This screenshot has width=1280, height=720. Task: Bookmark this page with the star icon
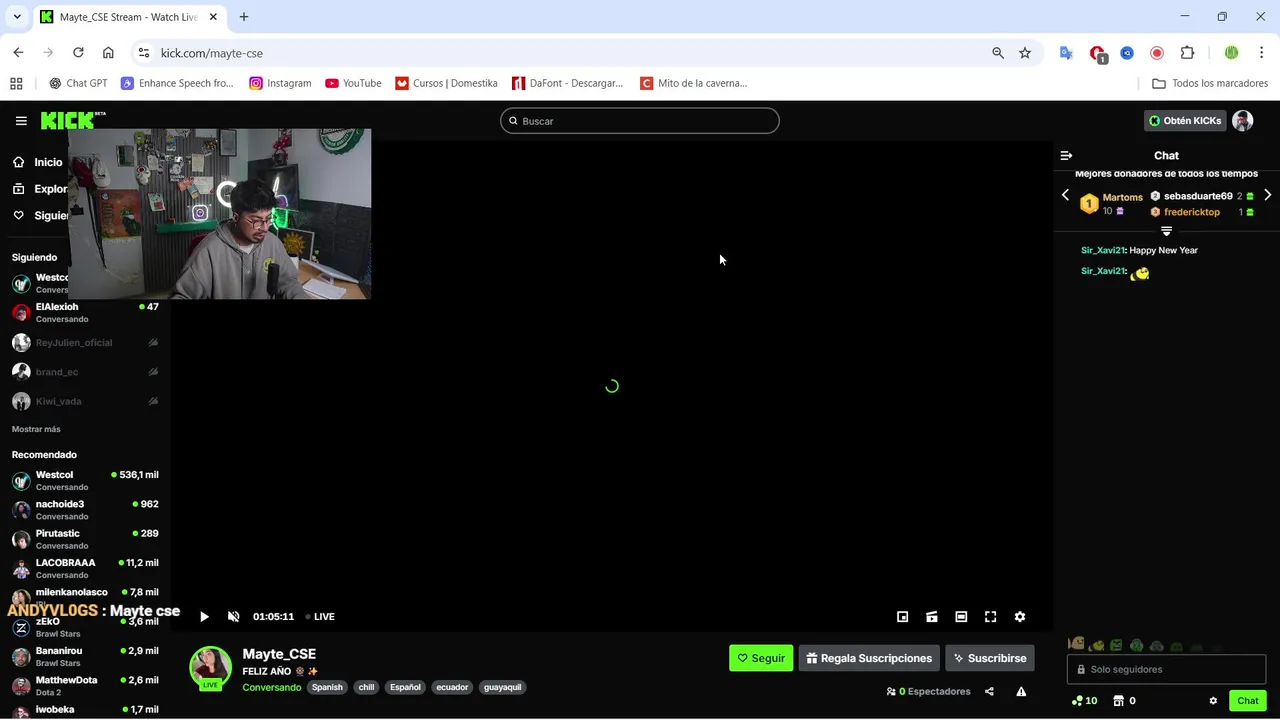click(1025, 53)
